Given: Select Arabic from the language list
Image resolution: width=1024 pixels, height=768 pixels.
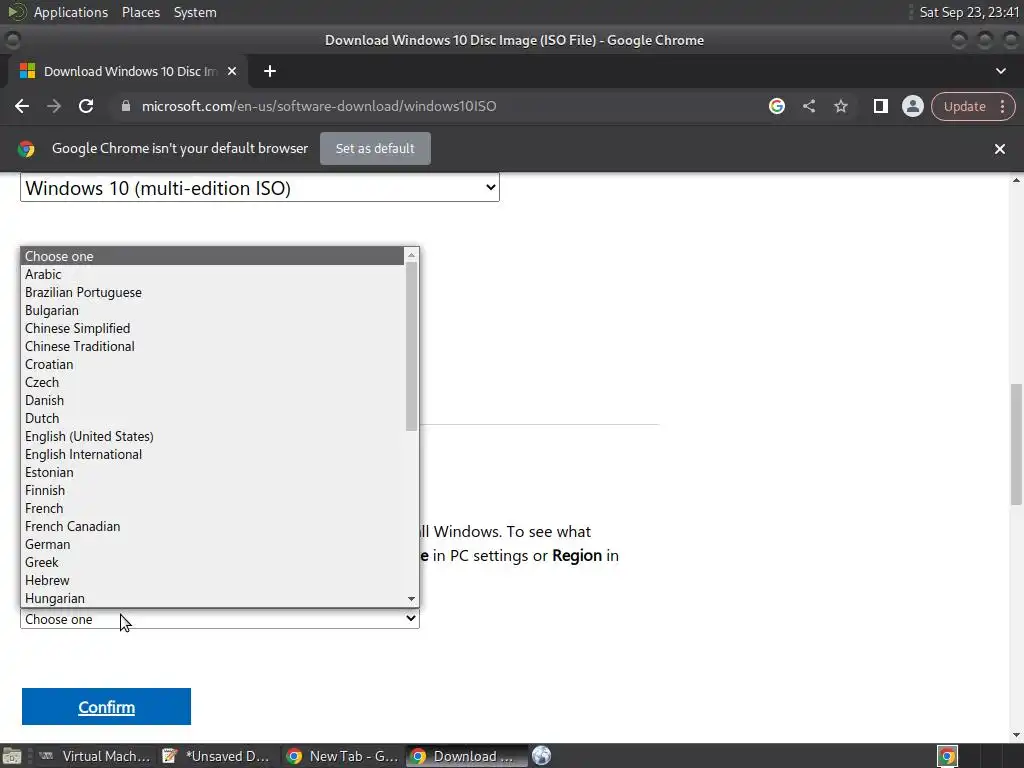Looking at the screenshot, I should point(213,274).
